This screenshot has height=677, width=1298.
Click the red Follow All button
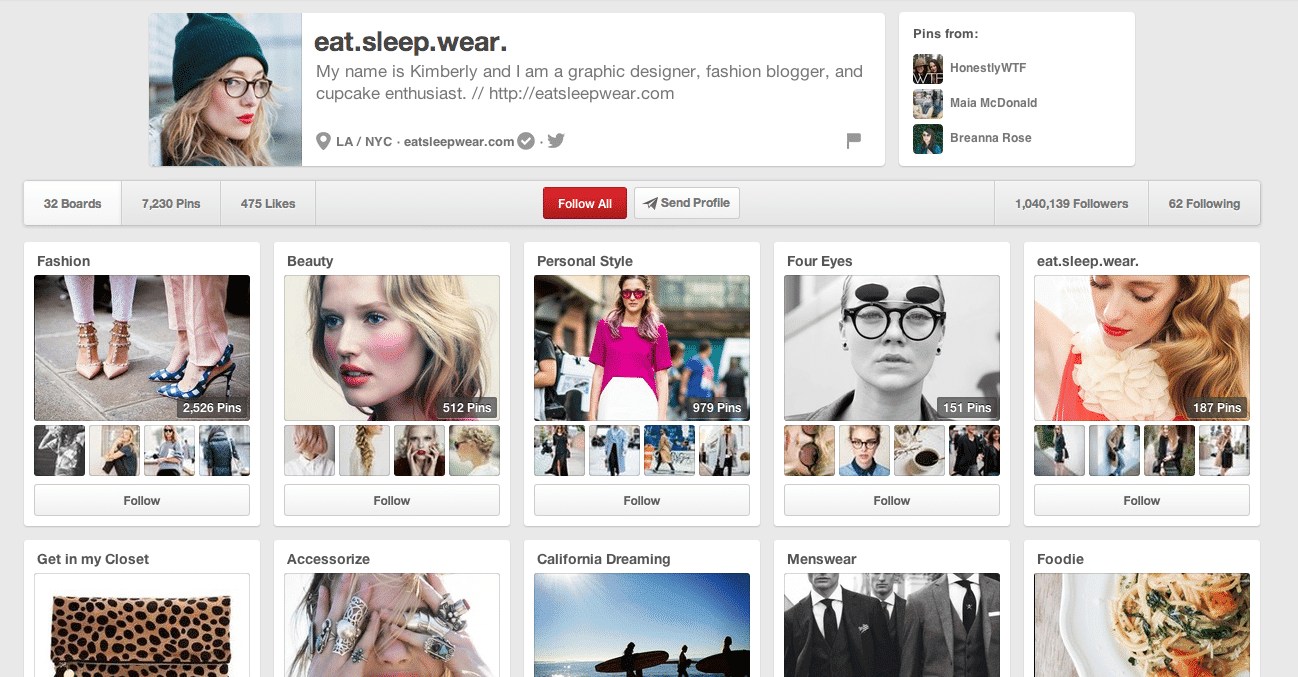[585, 203]
